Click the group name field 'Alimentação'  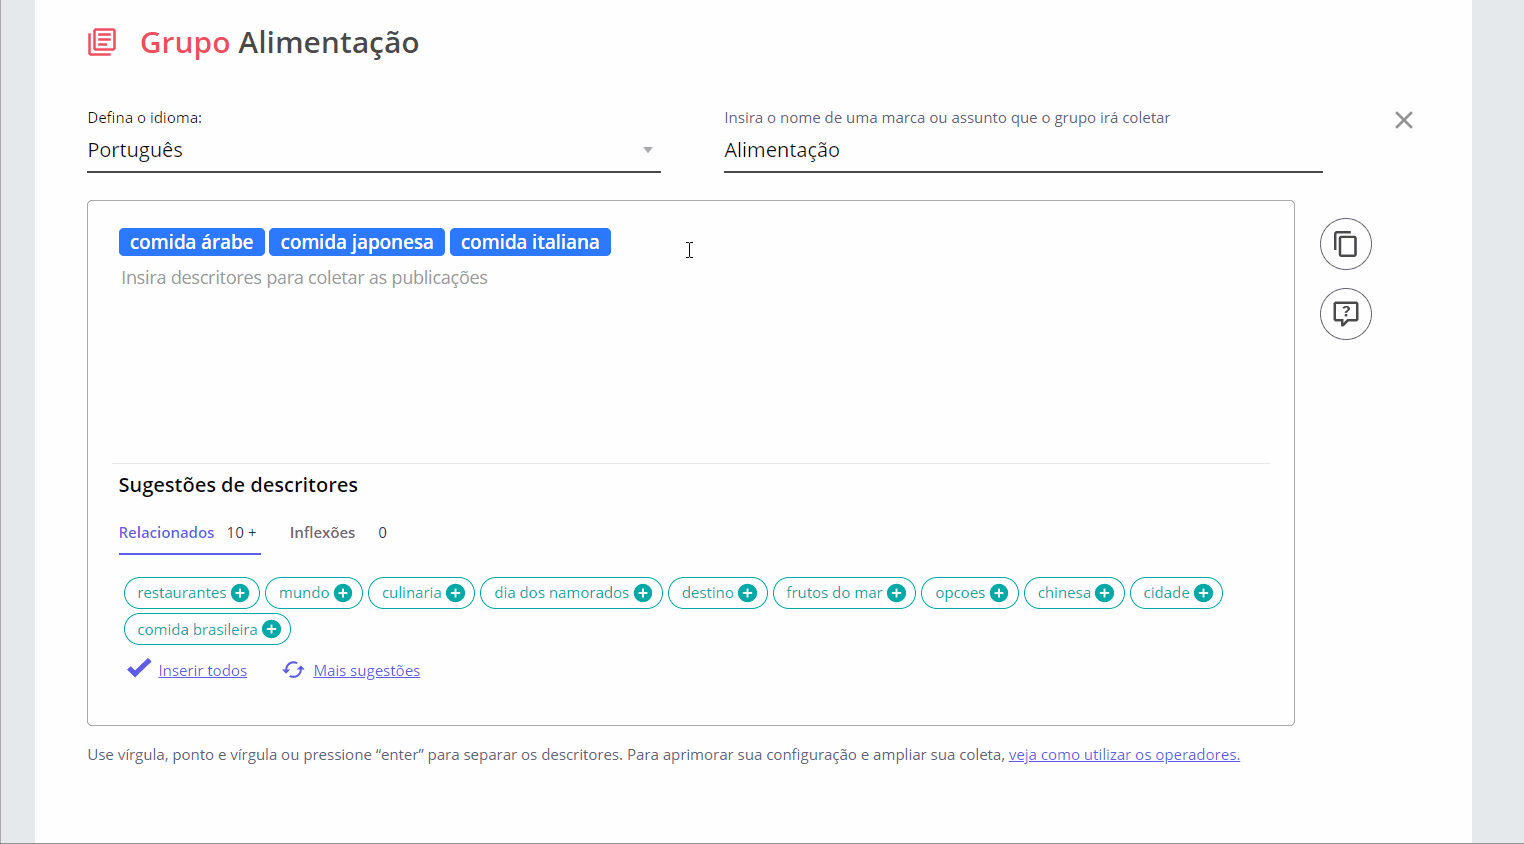1020,151
